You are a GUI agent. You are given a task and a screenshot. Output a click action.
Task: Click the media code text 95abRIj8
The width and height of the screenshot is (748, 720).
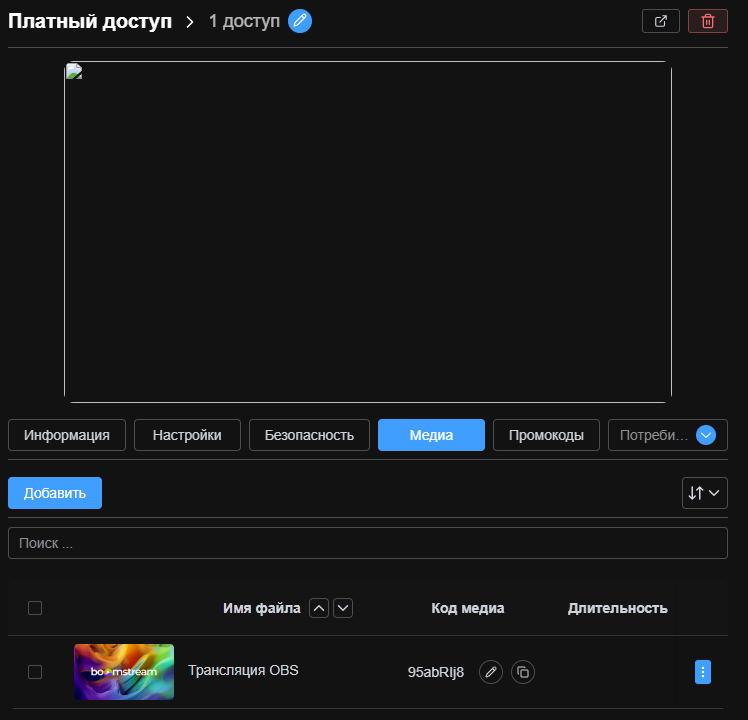[436, 672]
